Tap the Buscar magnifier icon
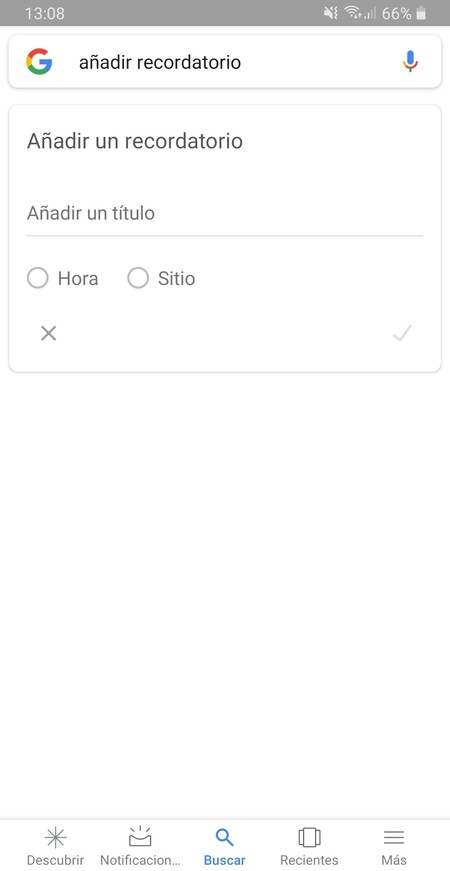Image resolution: width=450 pixels, height=871 pixels. coord(224,837)
